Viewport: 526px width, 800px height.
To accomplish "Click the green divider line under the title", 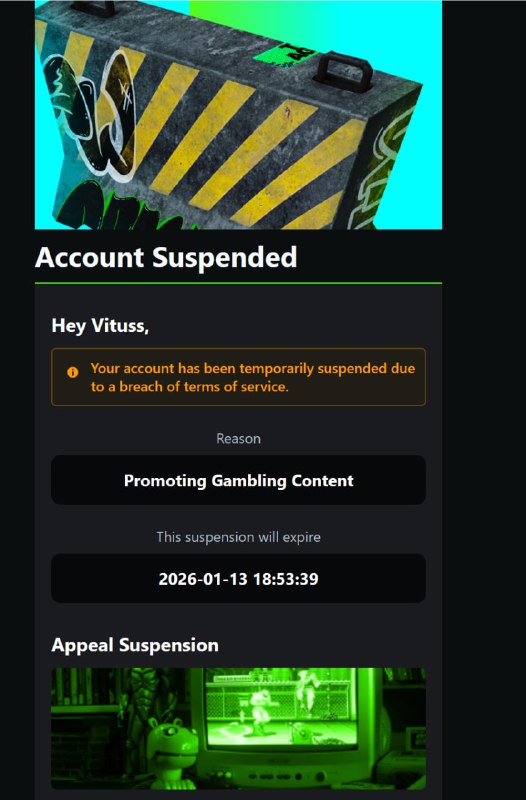I will (x=238, y=283).
